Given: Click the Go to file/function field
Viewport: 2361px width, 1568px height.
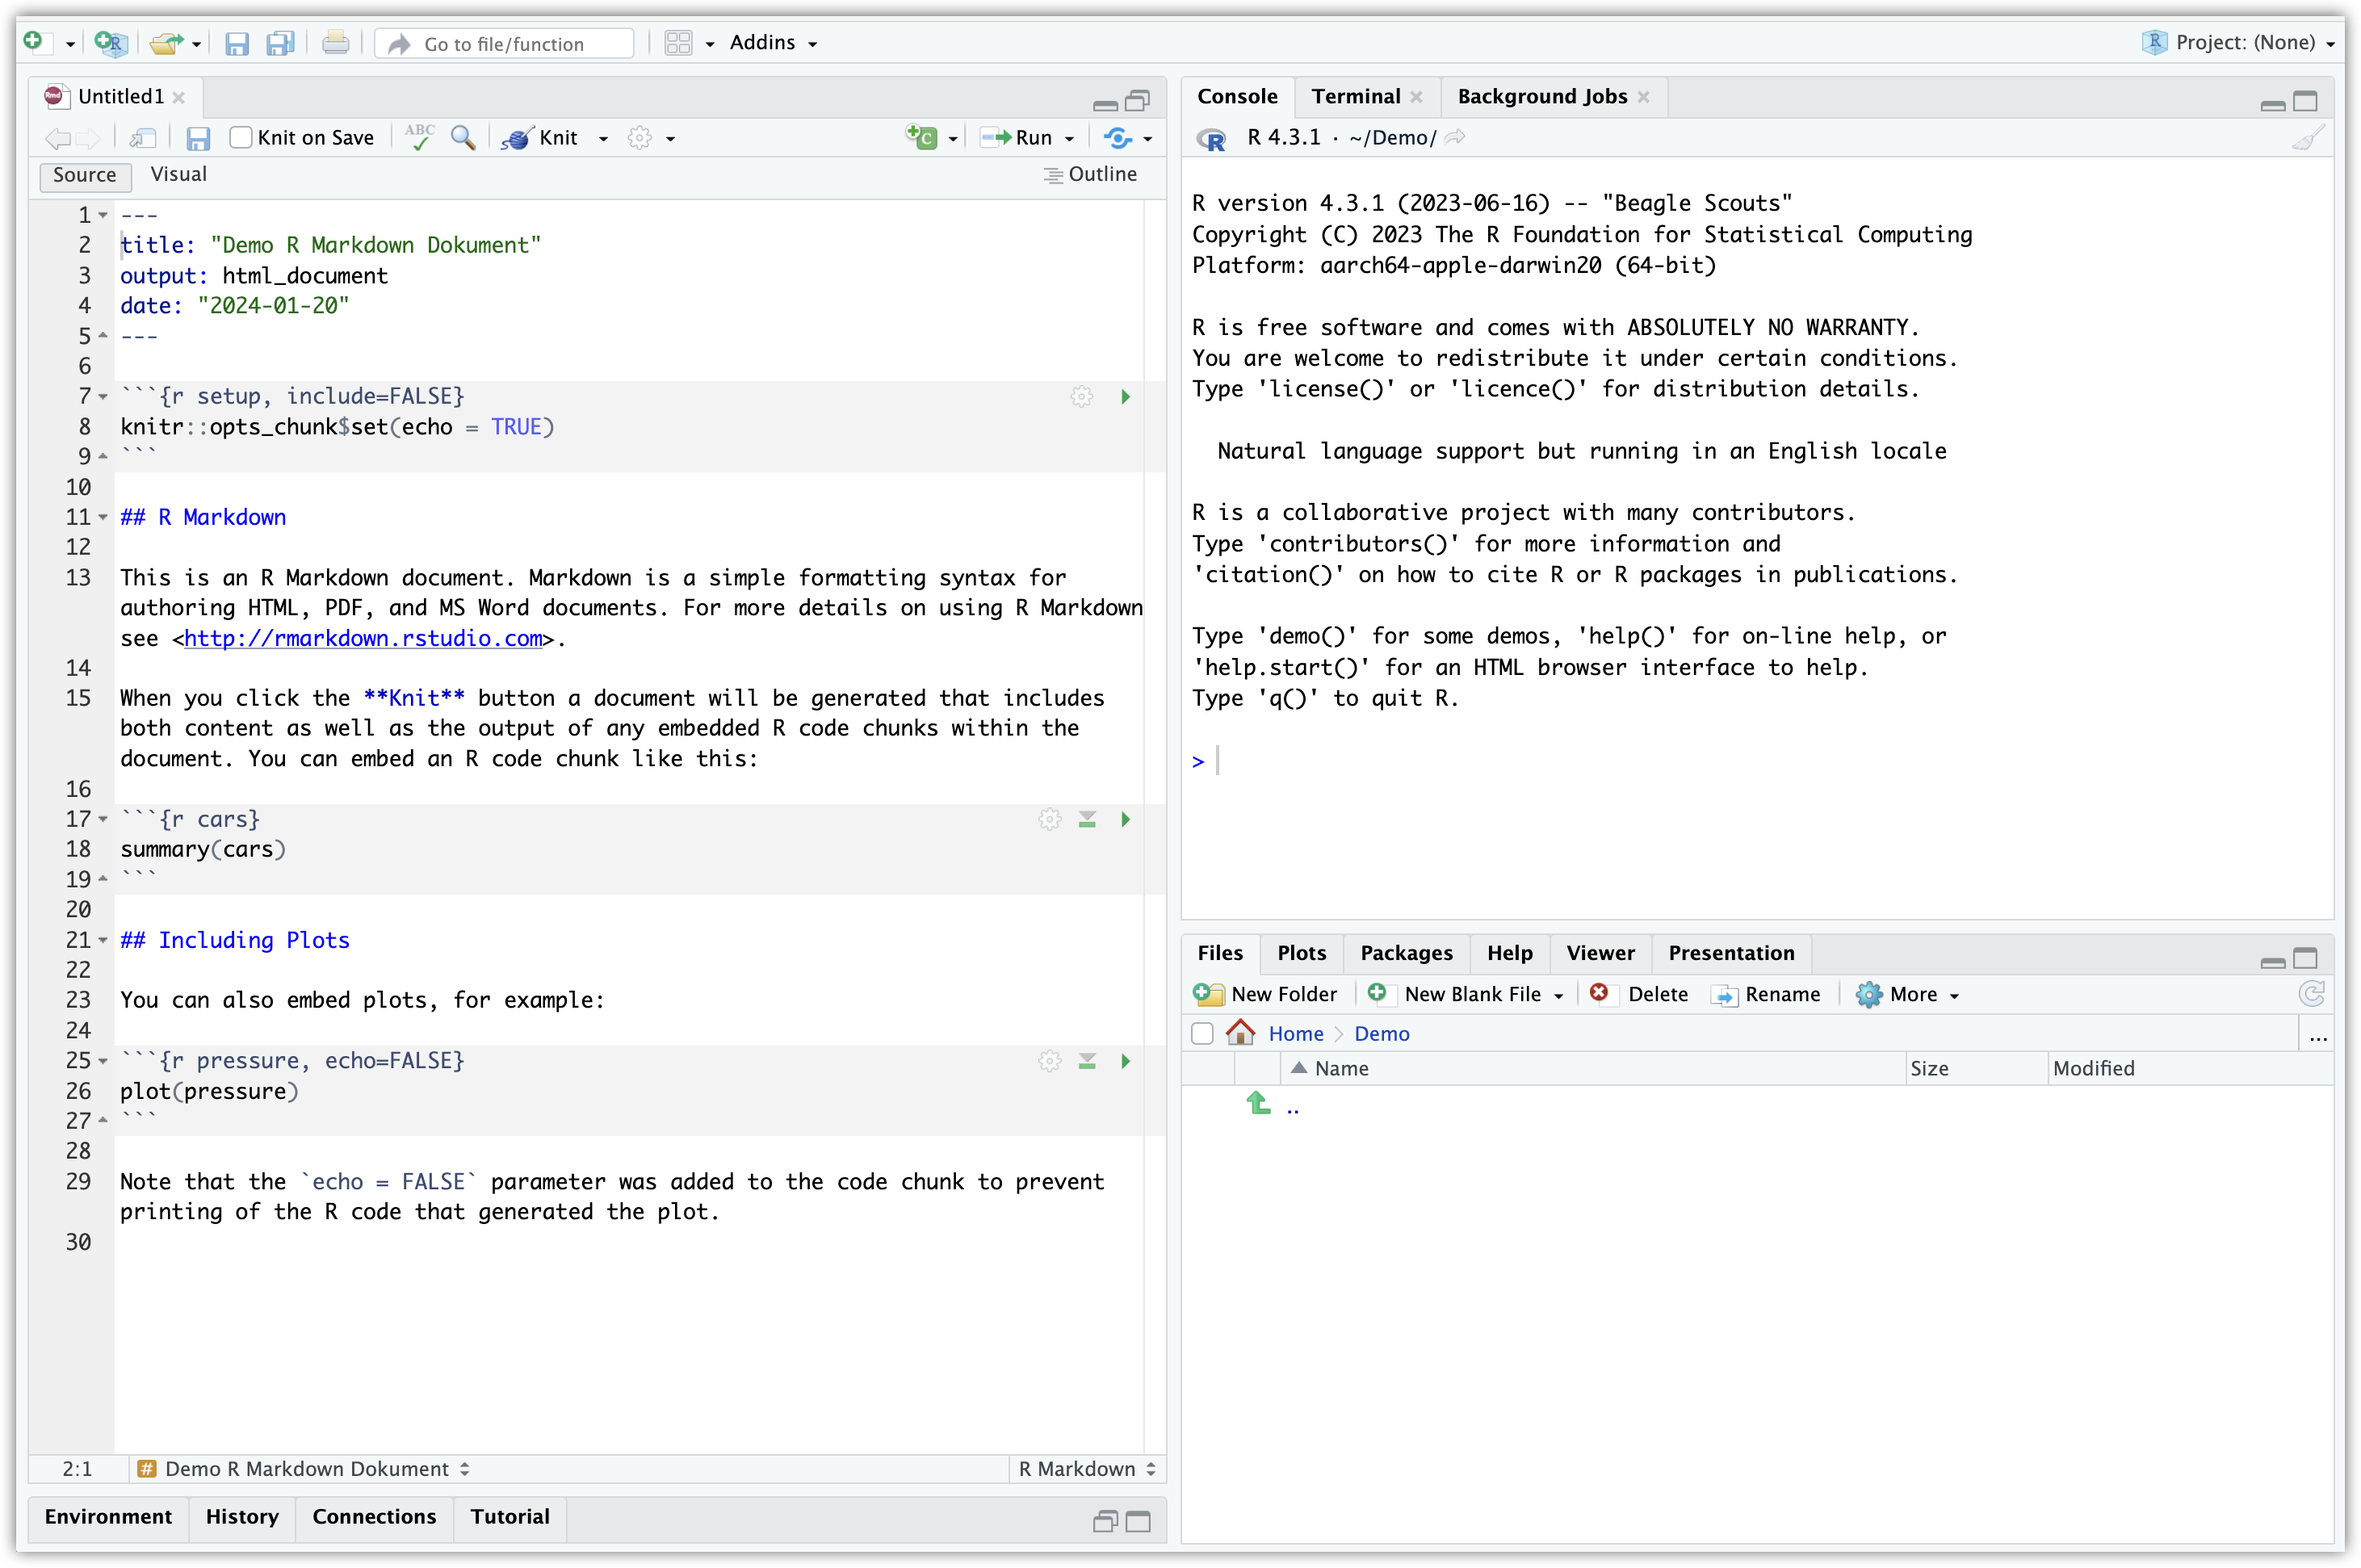Looking at the screenshot, I should 504,44.
